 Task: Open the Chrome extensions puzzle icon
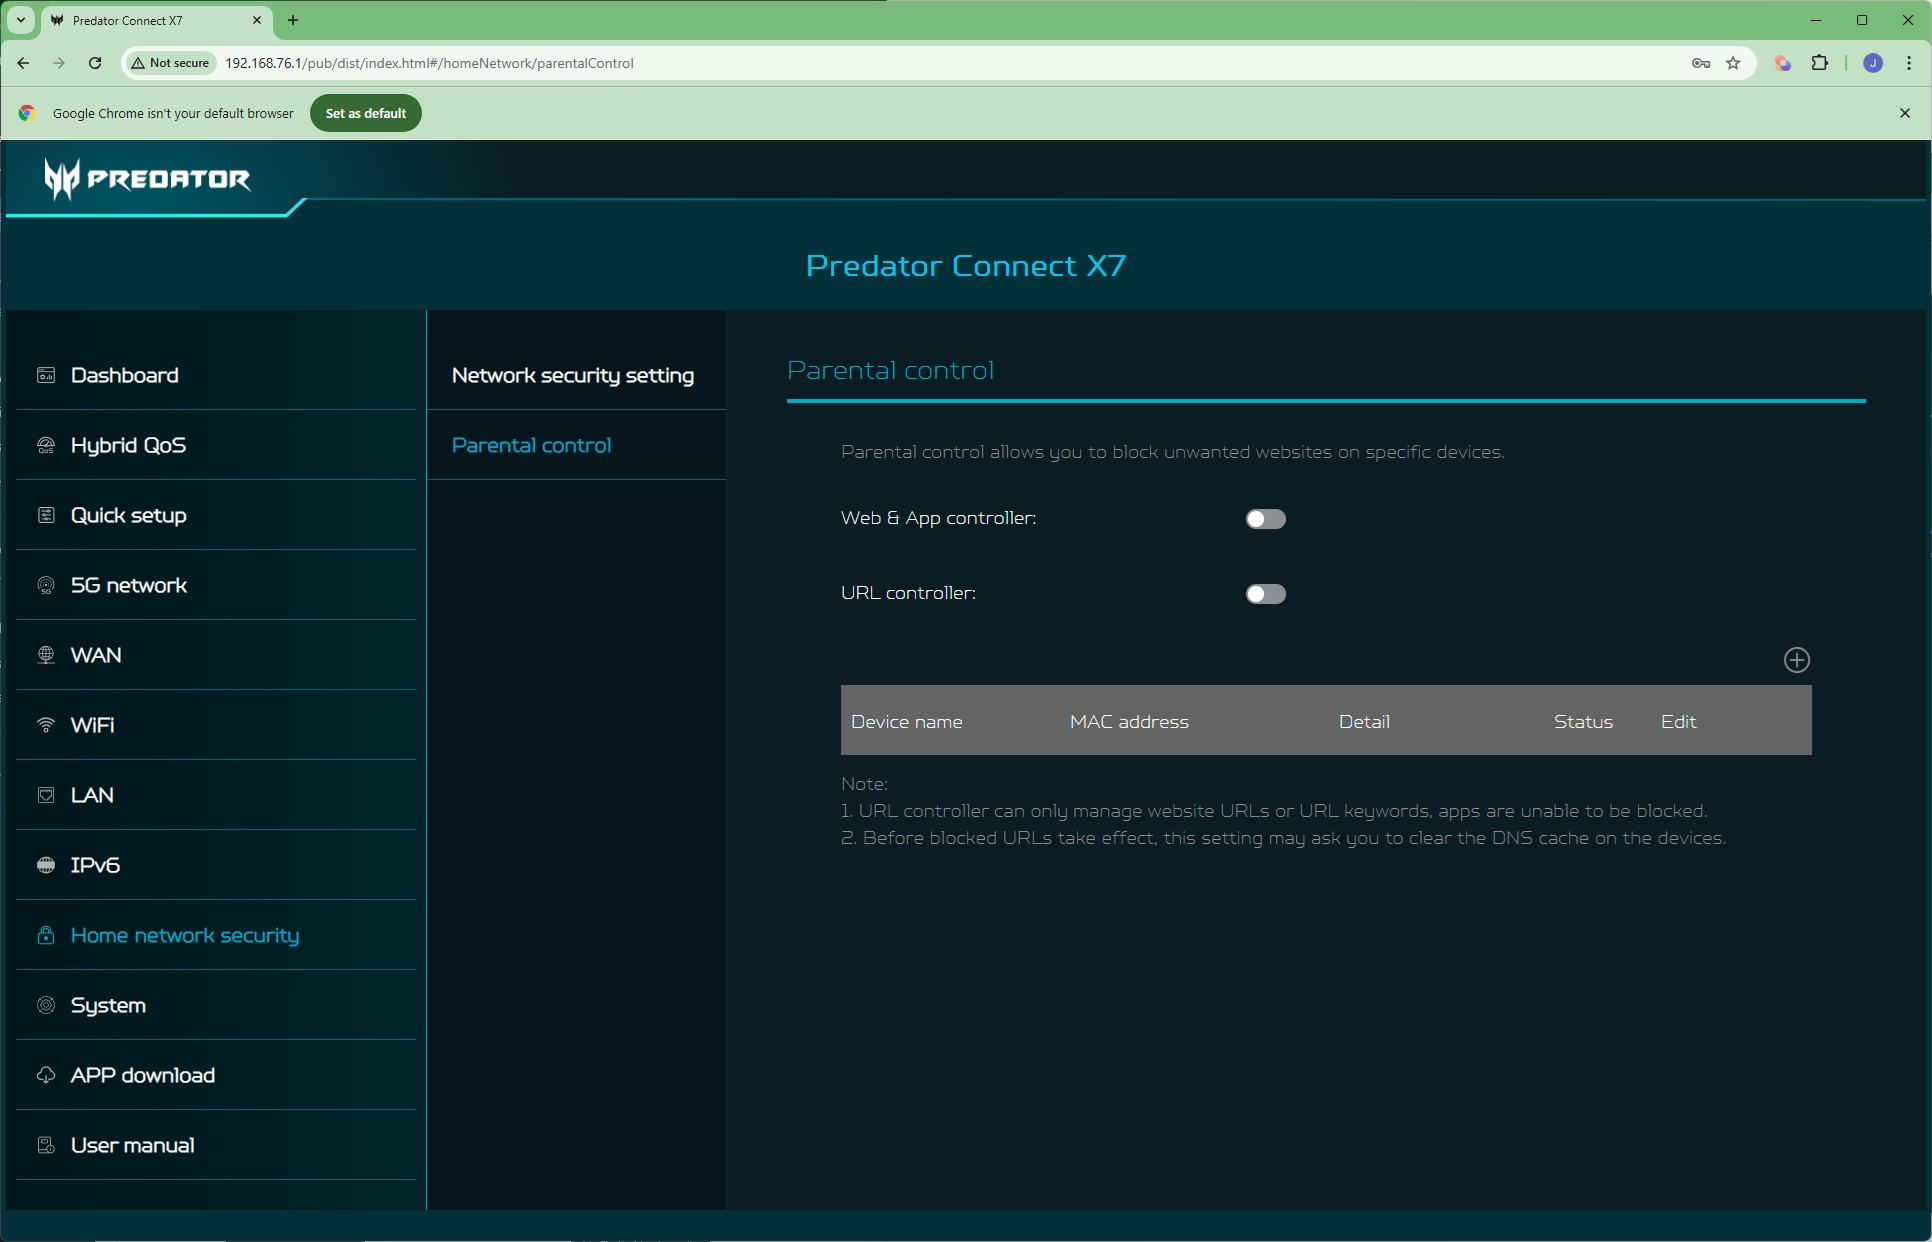(x=1819, y=63)
